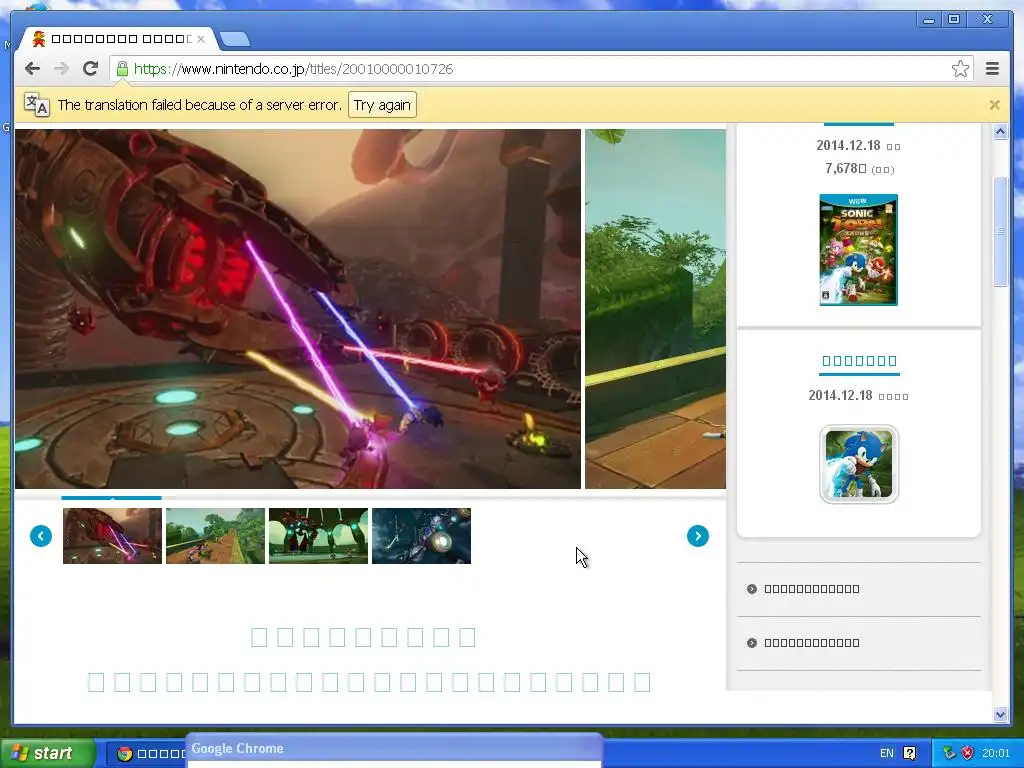Go back with the browser back arrow

(32, 69)
